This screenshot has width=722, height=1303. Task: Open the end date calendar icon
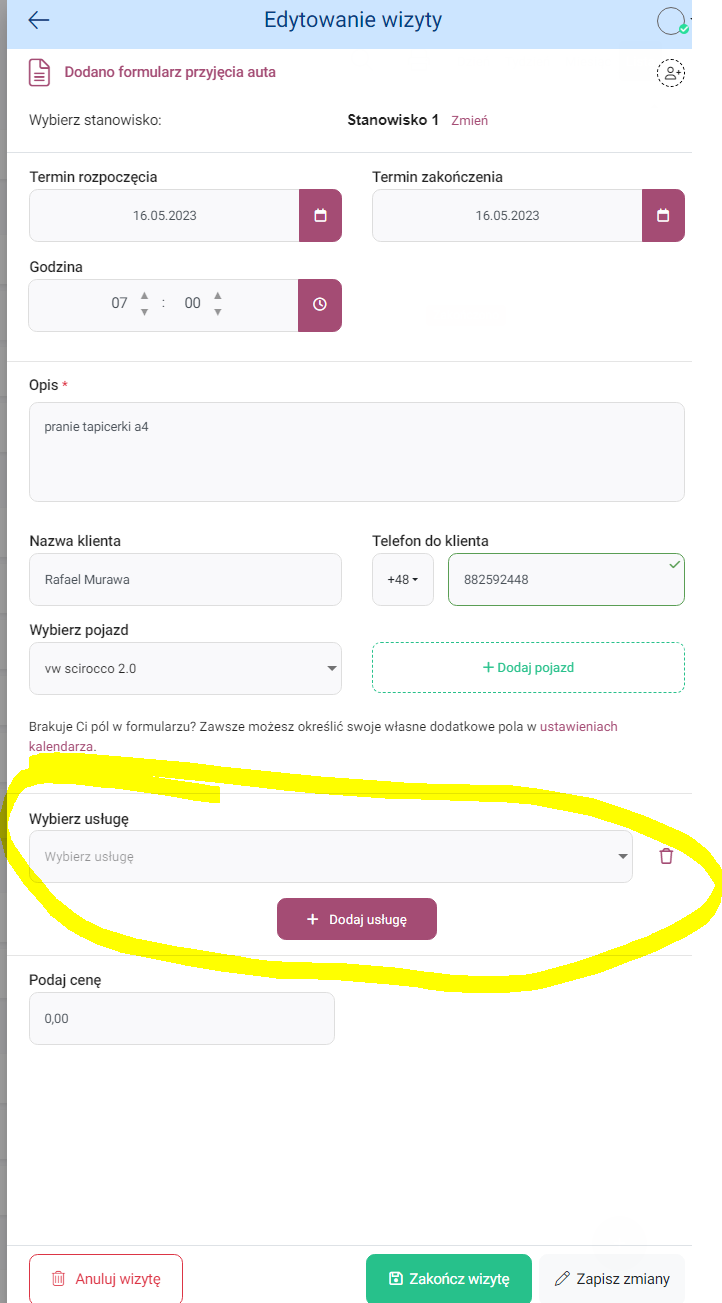tap(663, 215)
